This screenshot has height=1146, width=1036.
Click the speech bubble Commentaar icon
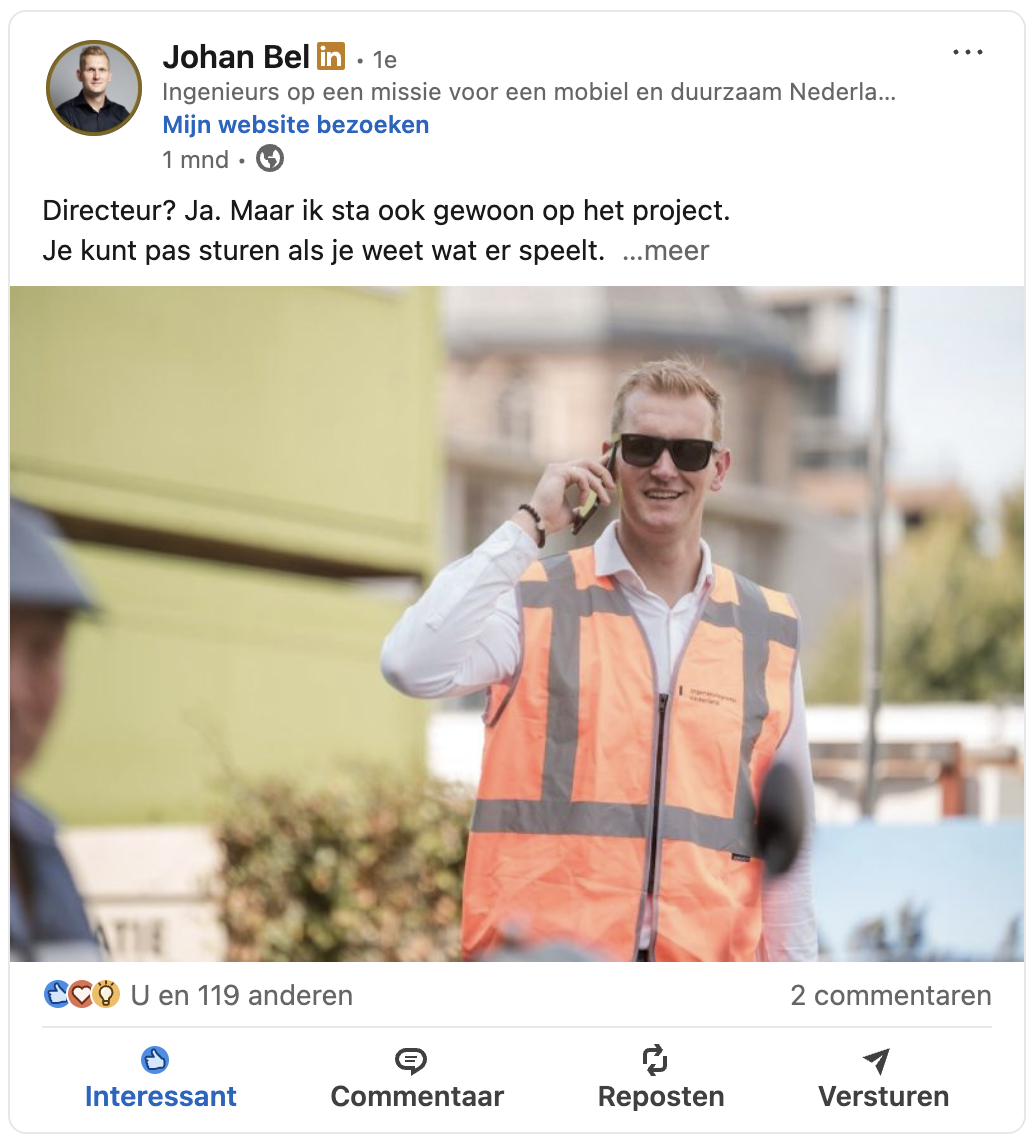(x=411, y=1060)
